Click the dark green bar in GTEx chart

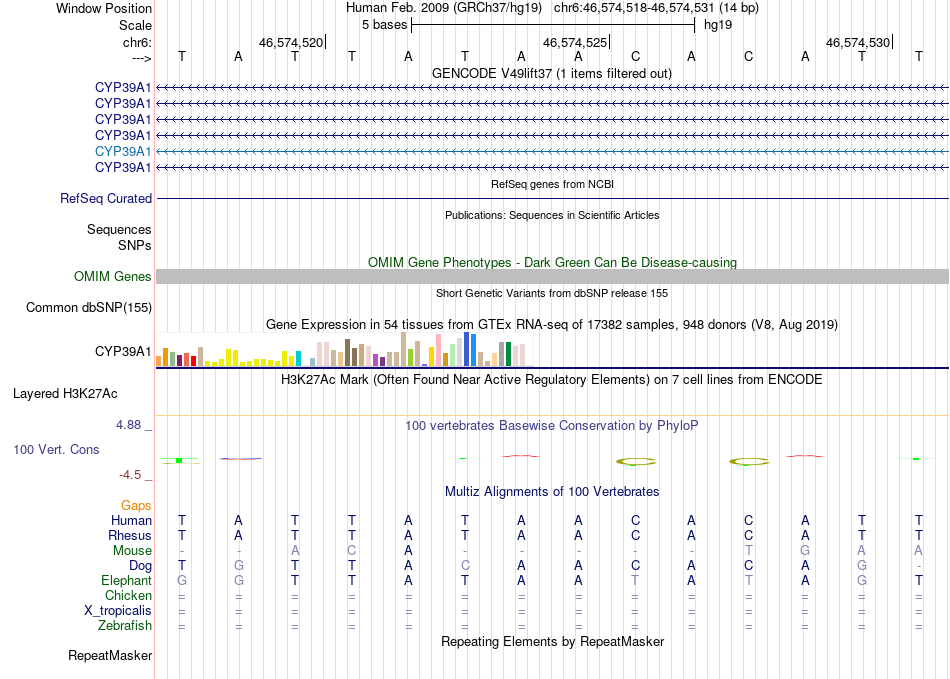pyautogui.click(x=508, y=354)
